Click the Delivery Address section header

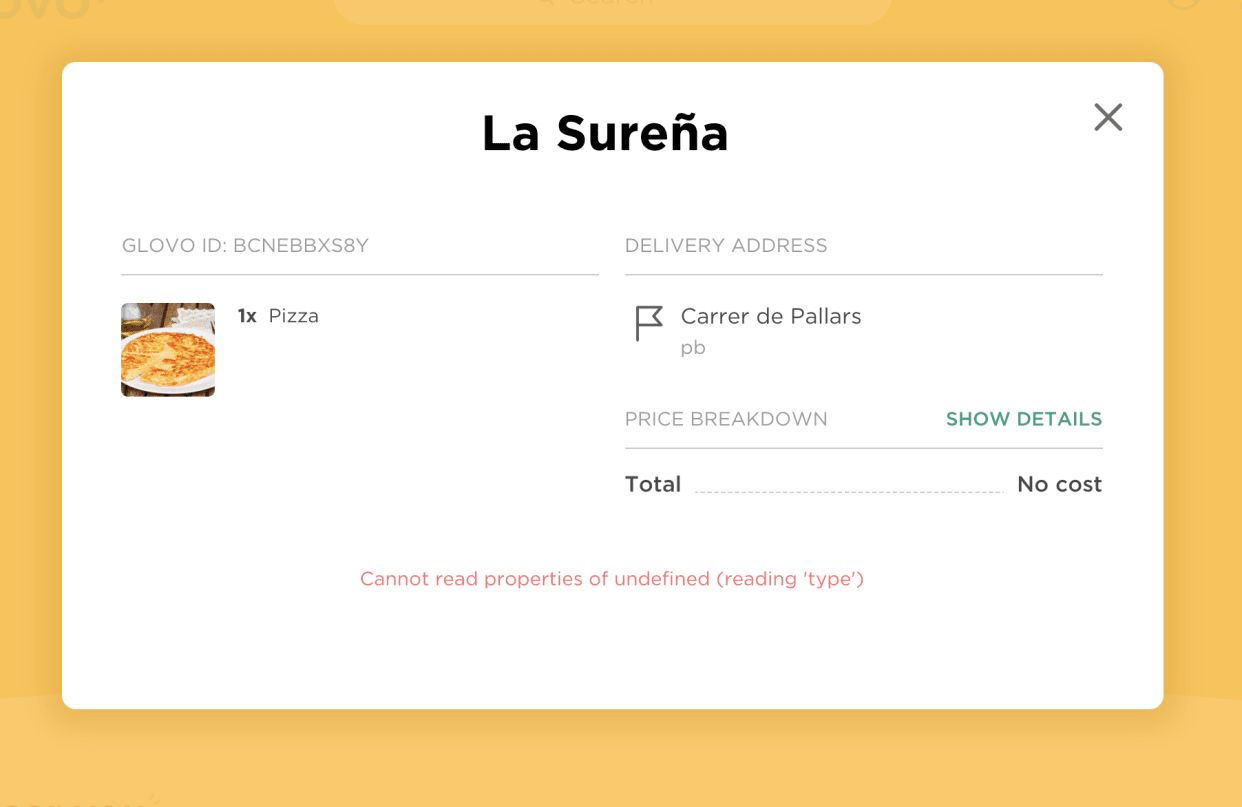pos(726,245)
